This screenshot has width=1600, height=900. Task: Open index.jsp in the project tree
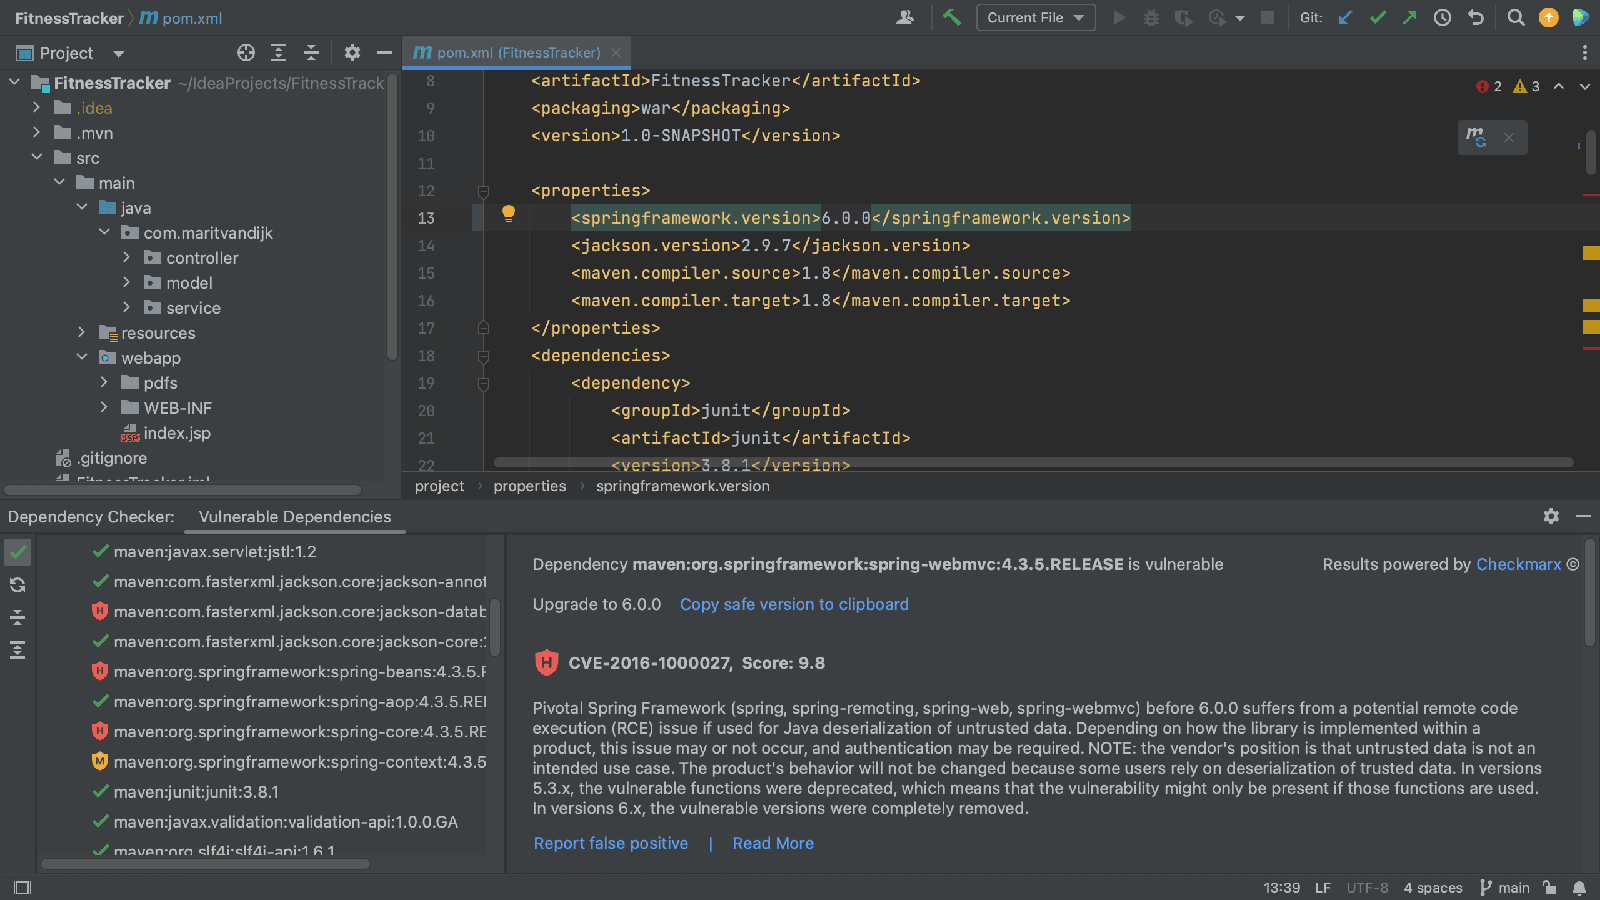(177, 433)
